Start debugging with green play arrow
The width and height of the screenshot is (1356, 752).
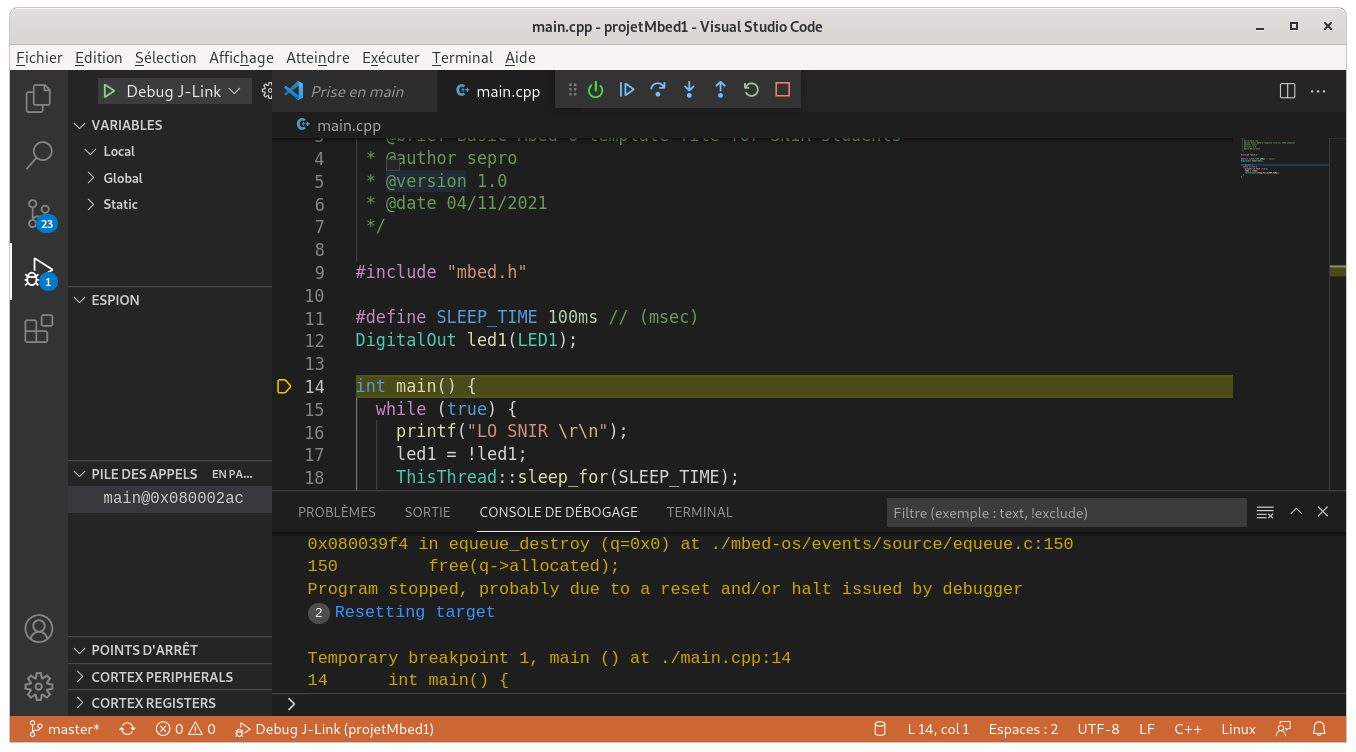[x=109, y=91]
